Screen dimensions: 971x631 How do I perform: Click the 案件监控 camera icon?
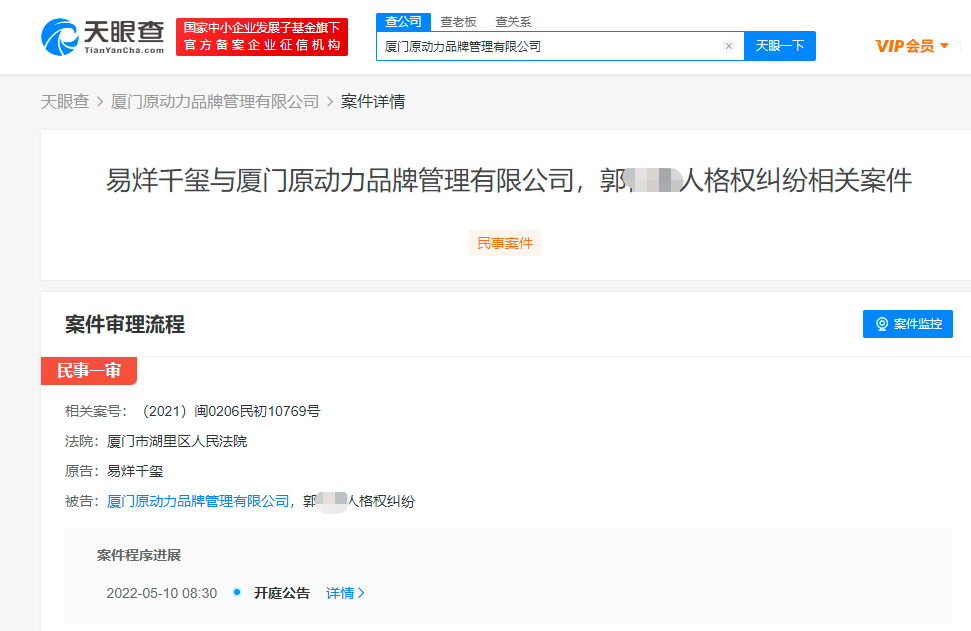pyautogui.click(x=882, y=324)
